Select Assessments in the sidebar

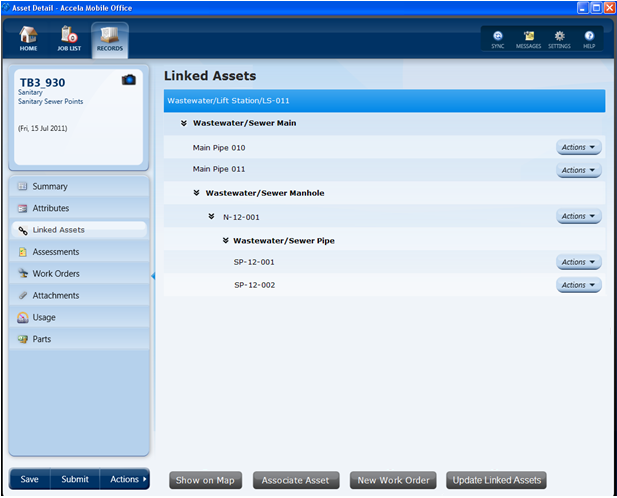point(56,252)
